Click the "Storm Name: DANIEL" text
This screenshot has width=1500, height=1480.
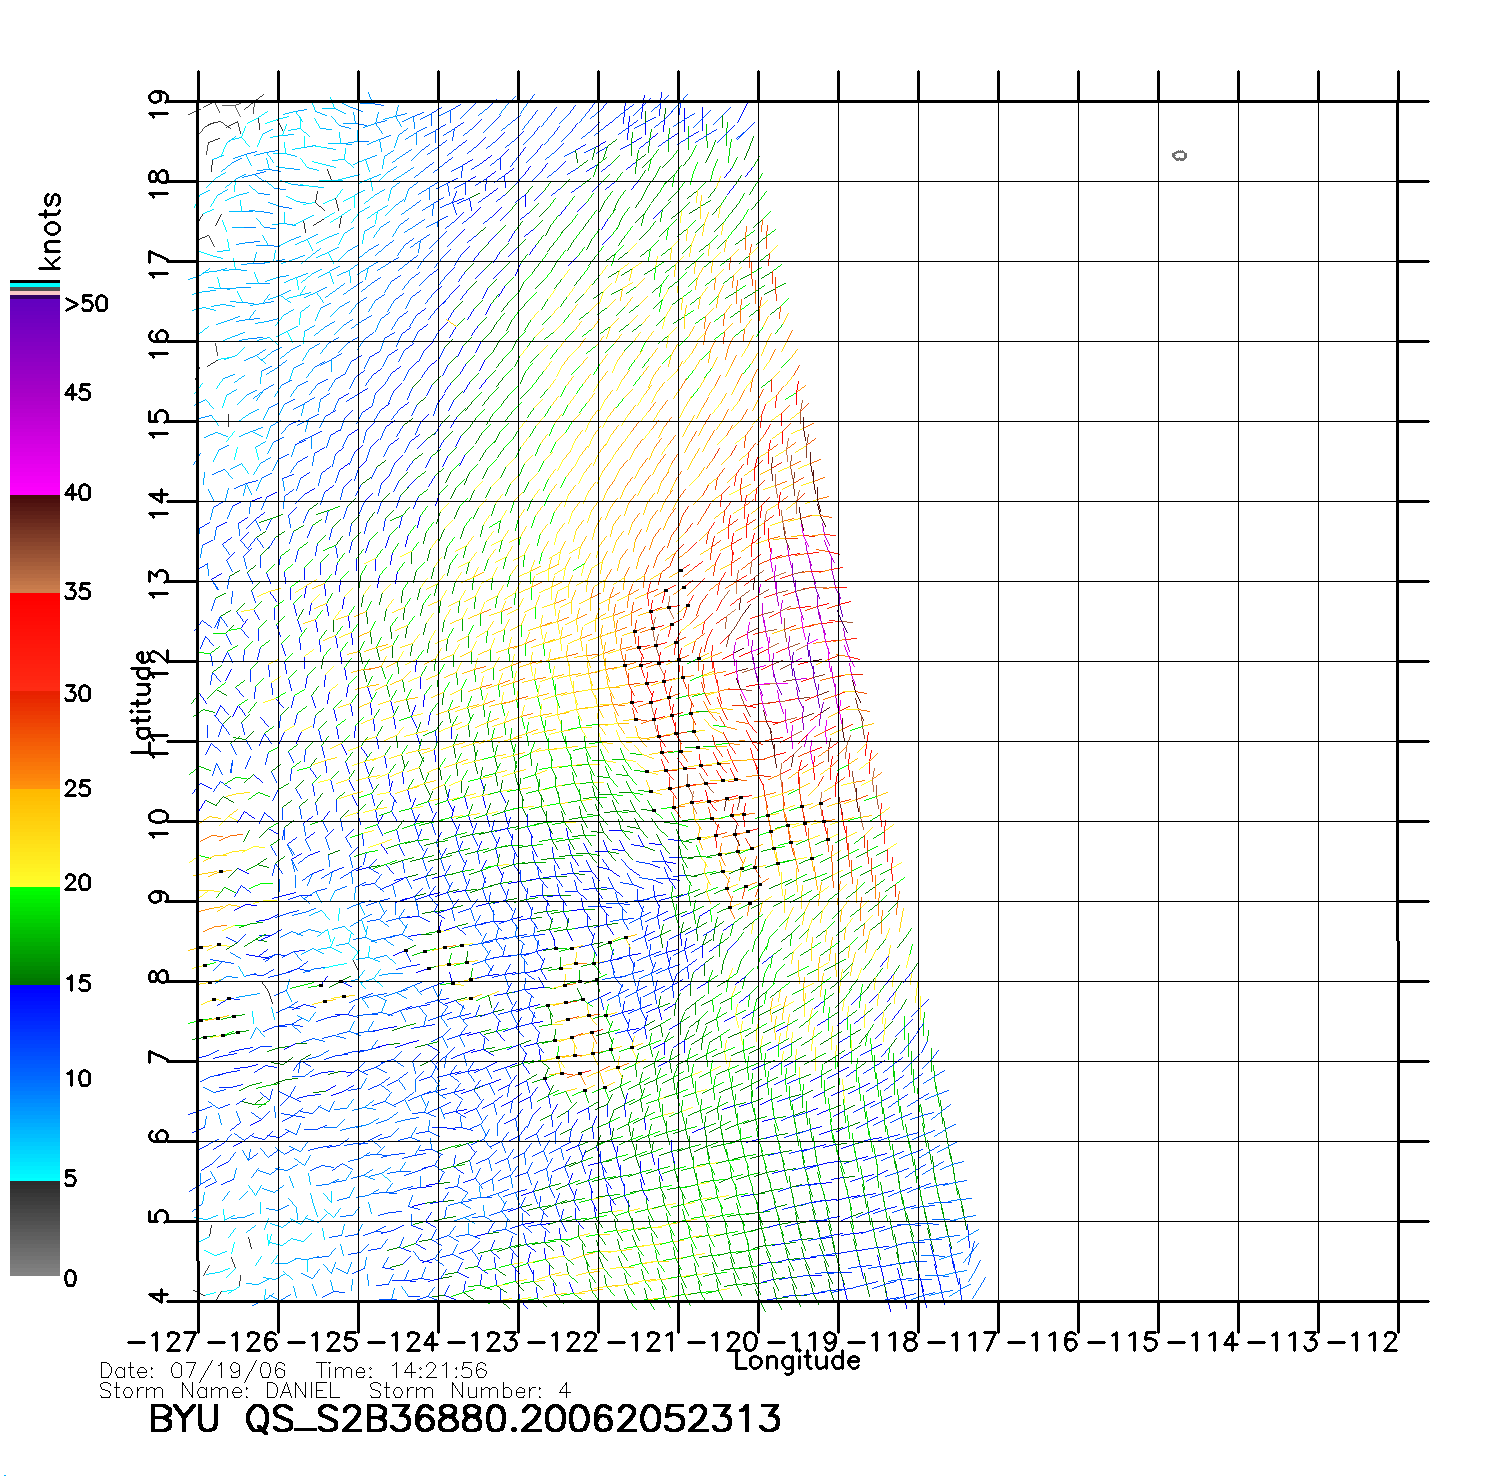point(219,1391)
